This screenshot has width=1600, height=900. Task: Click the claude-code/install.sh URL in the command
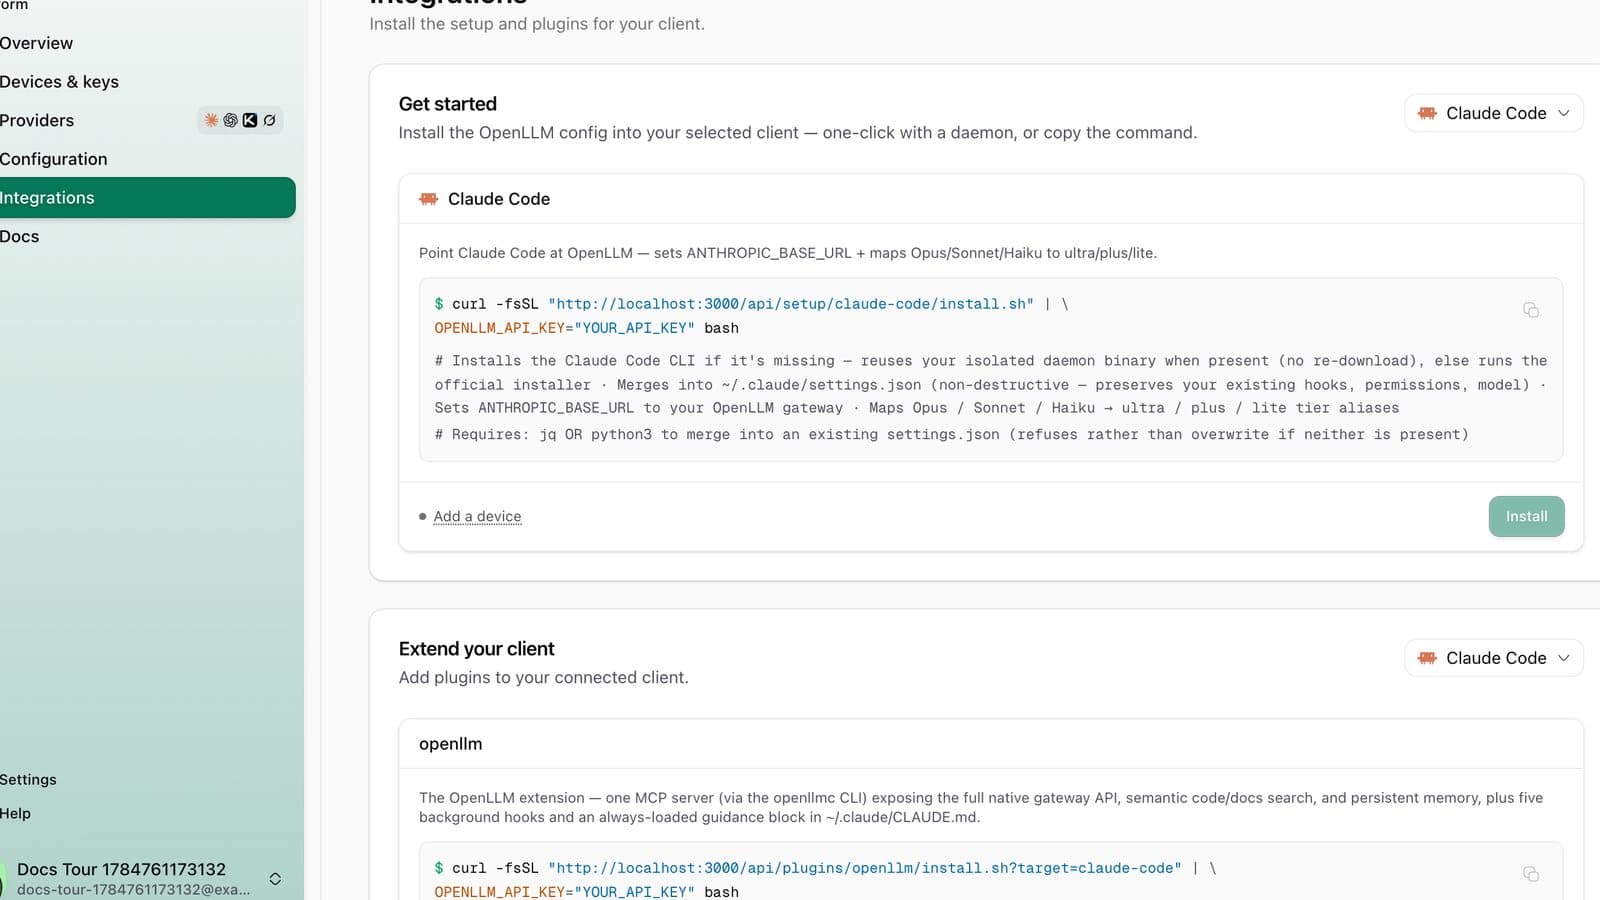(791, 304)
